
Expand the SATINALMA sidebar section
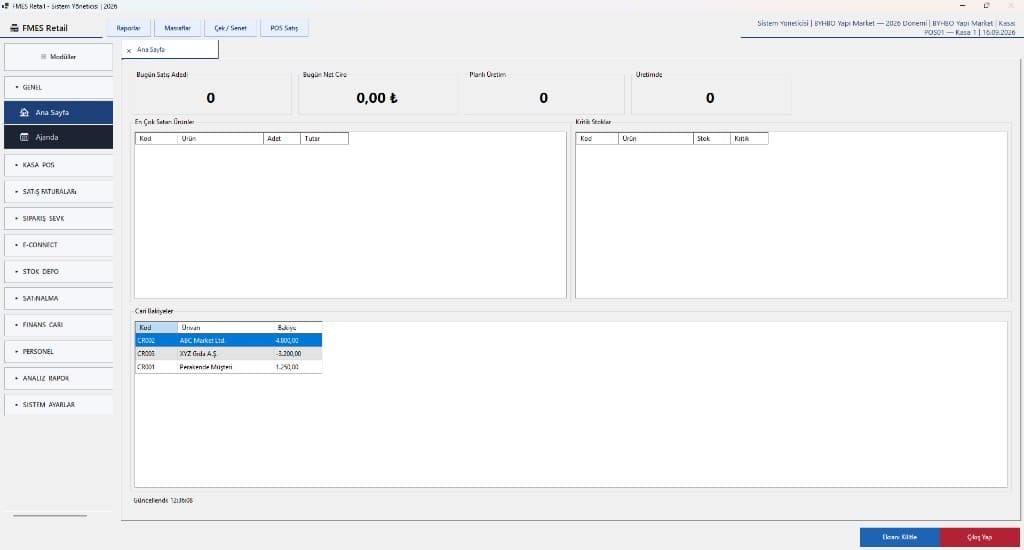[x=58, y=298]
